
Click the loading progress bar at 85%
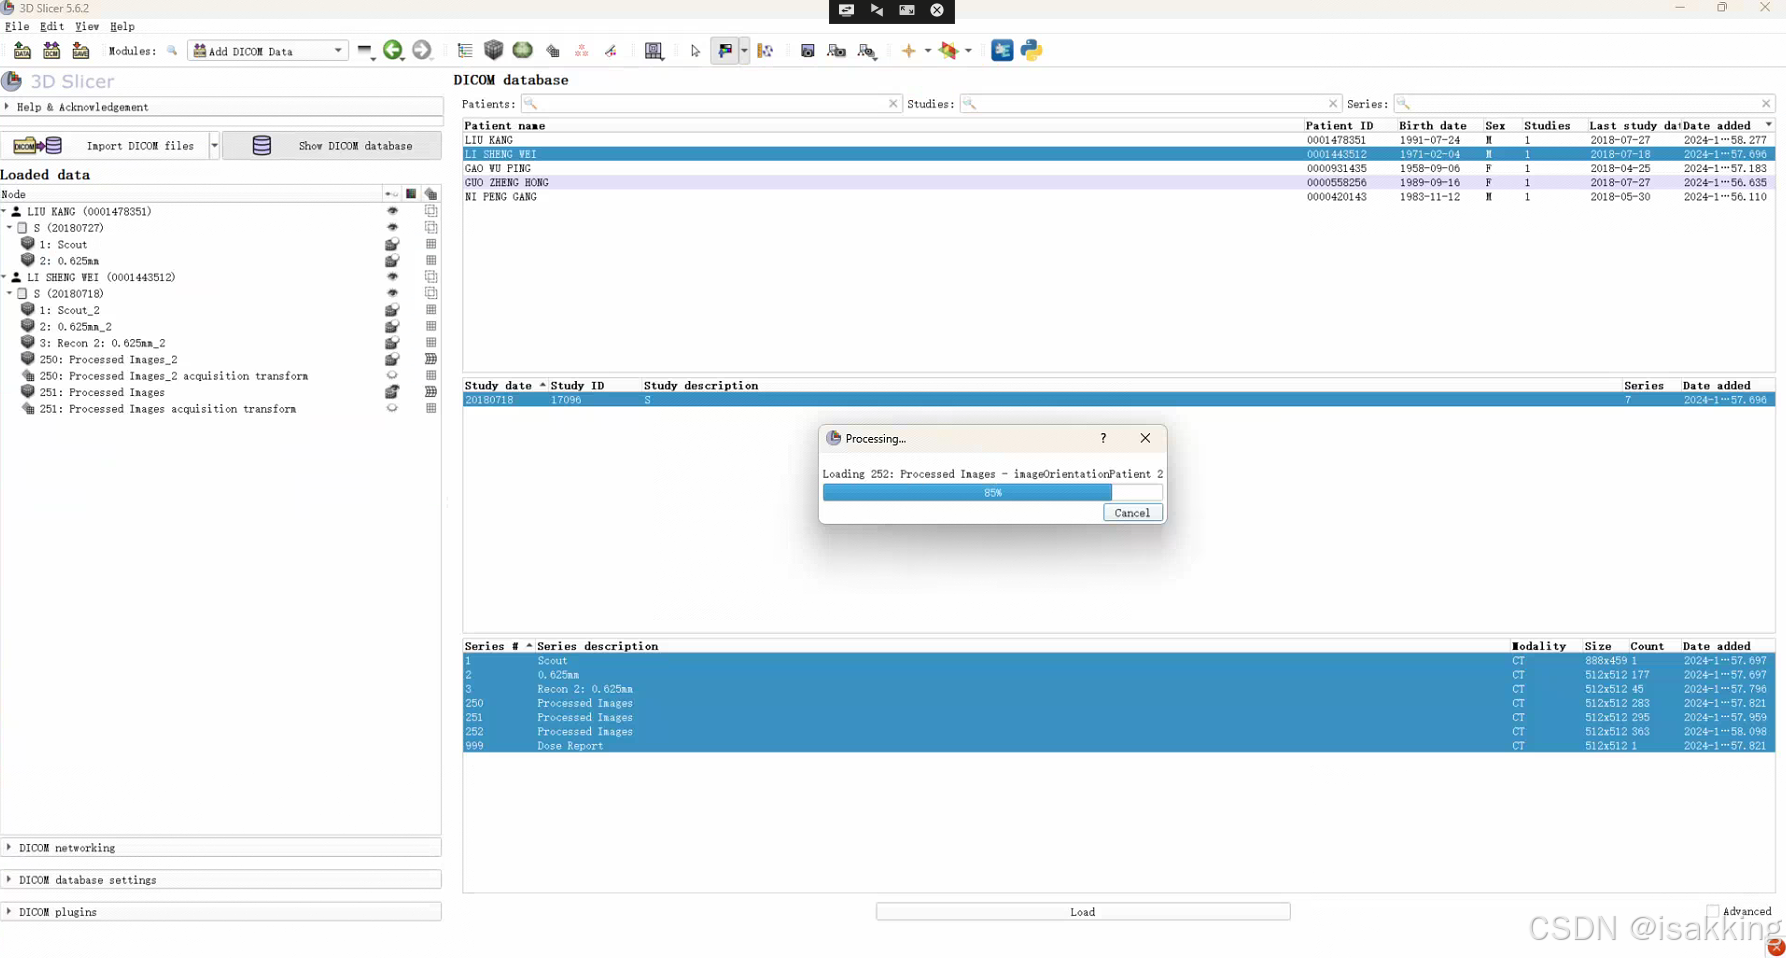[x=992, y=492]
